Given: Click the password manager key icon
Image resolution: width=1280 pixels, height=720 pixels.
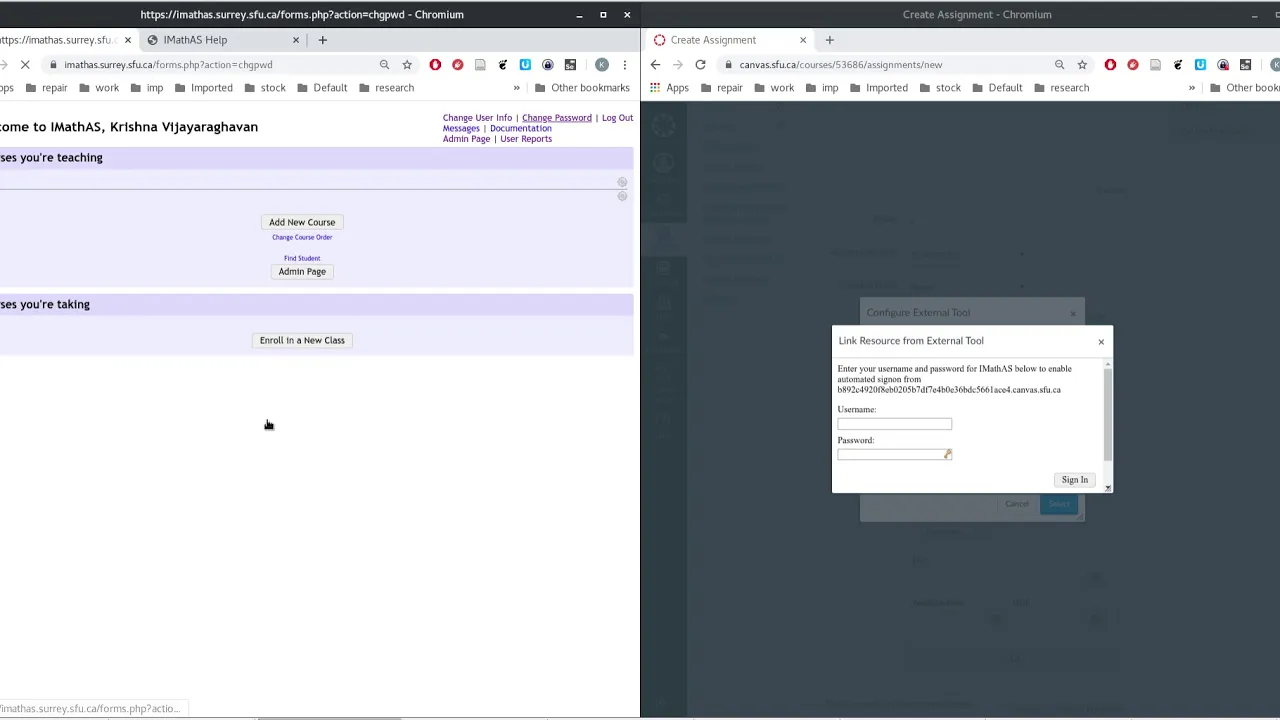Looking at the screenshot, I should pos(948,455).
